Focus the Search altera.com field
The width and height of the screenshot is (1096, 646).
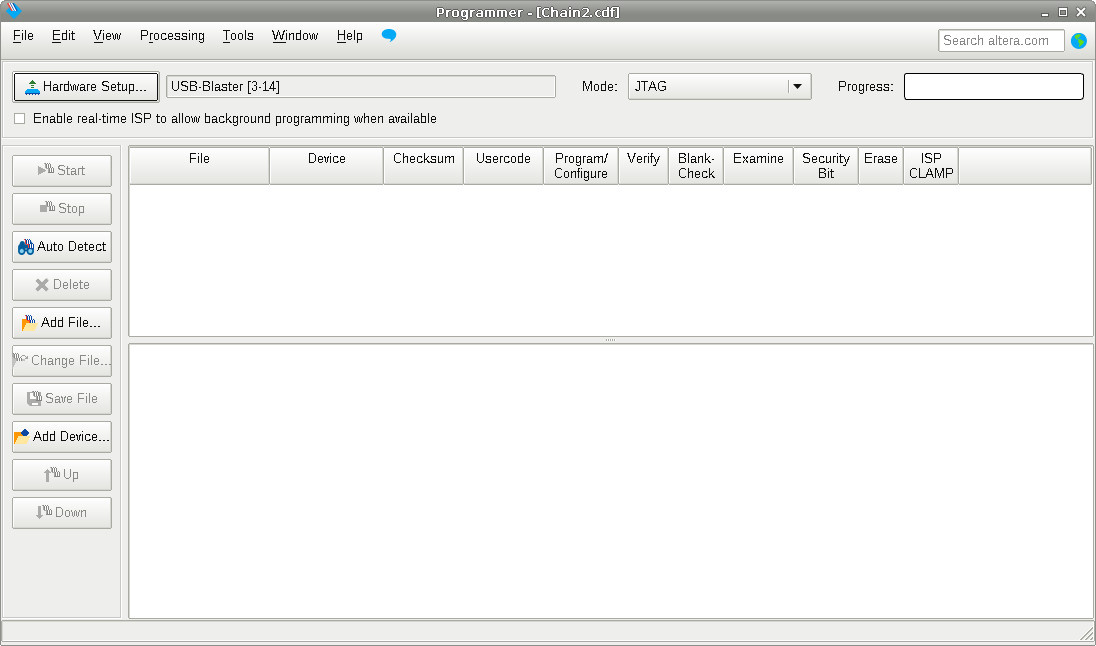pos(1001,41)
